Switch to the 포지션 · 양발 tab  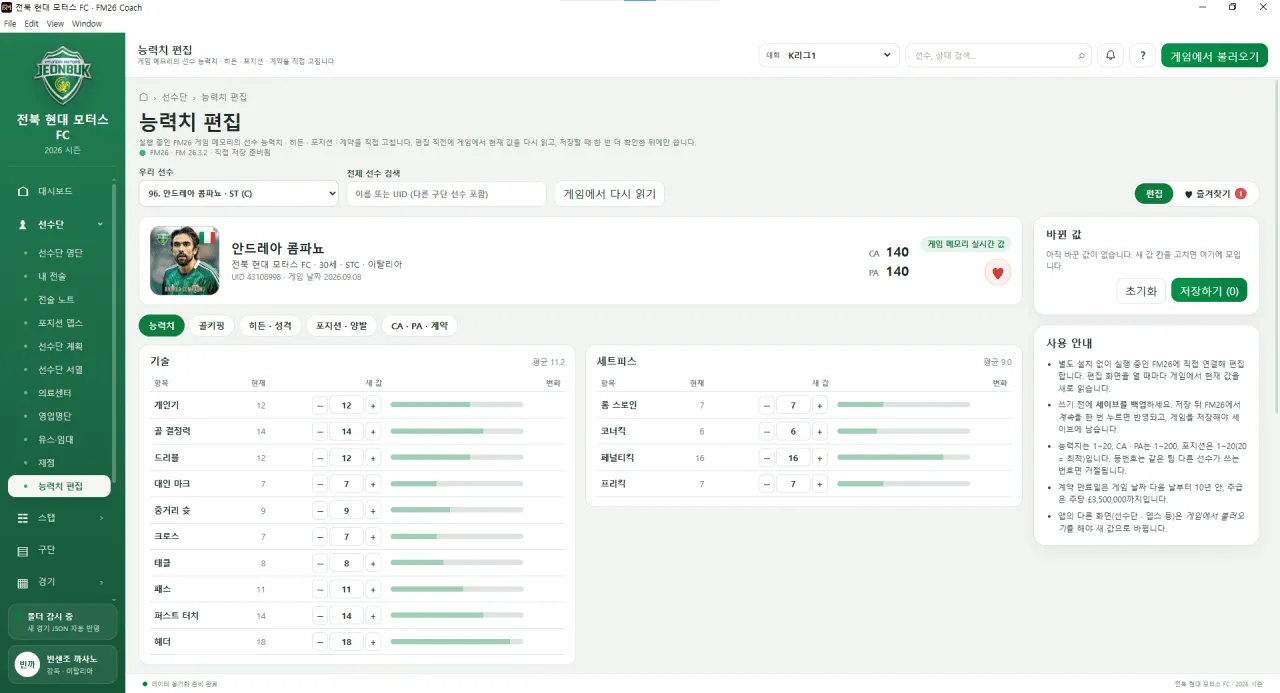[341, 326]
